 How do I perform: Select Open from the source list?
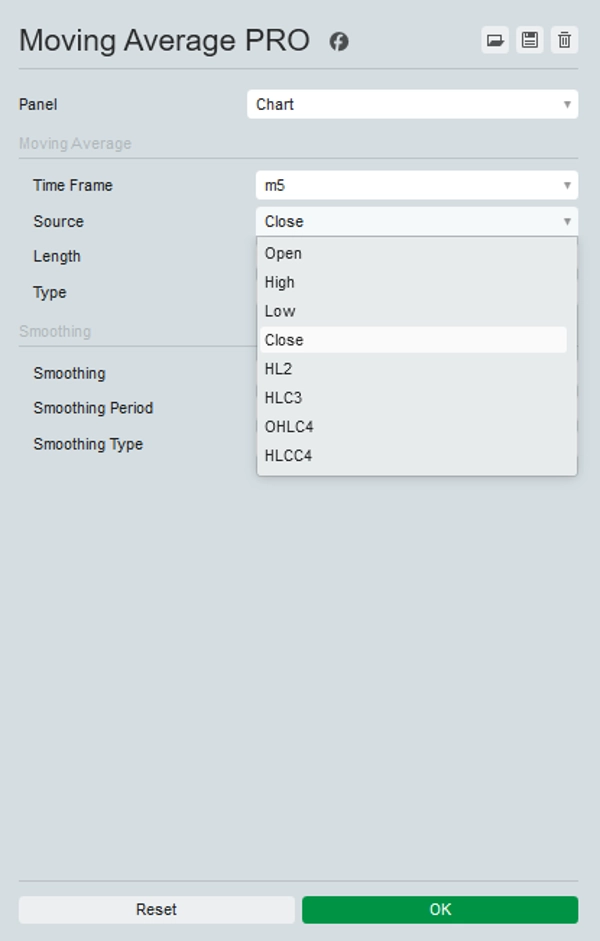point(284,253)
